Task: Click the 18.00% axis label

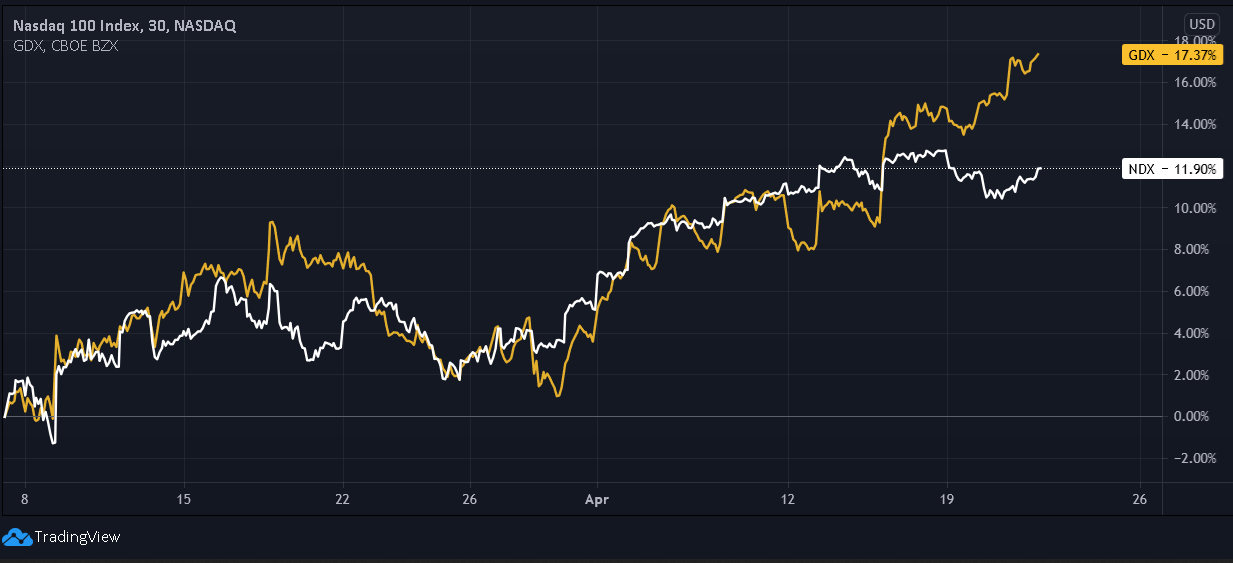Action: tap(1196, 40)
